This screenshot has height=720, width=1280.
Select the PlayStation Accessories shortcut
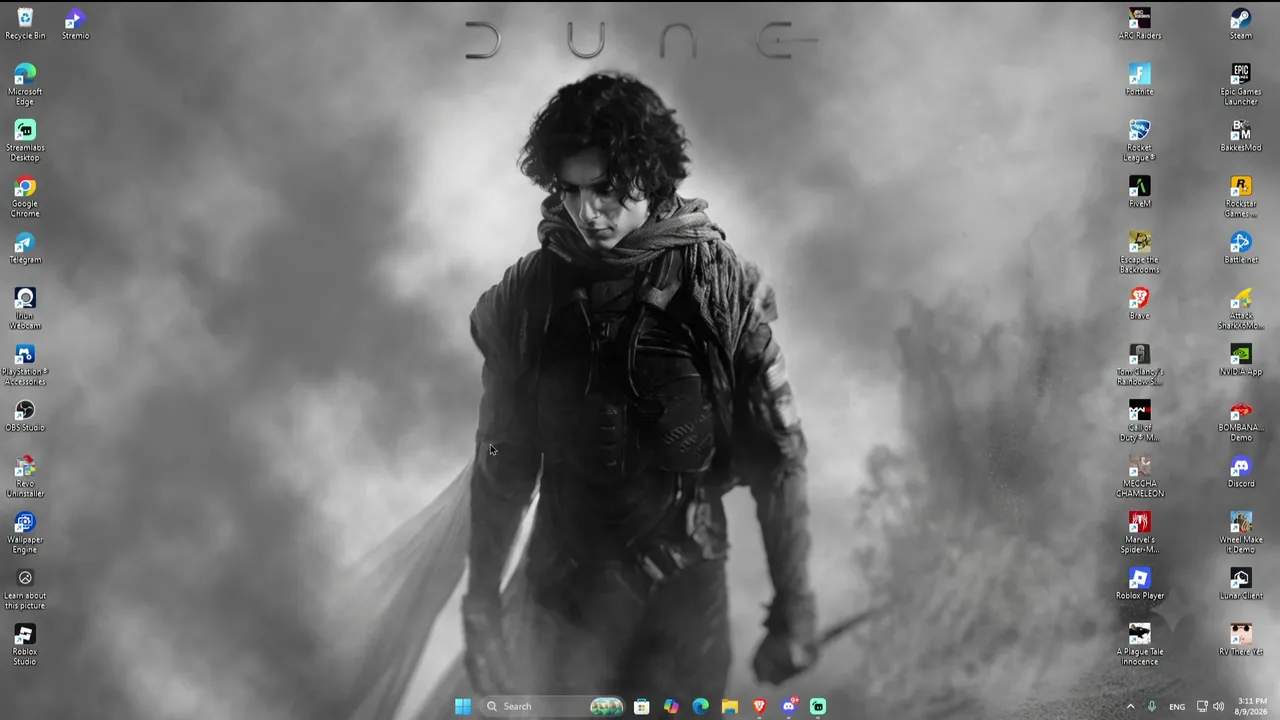[x=25, y=364]
